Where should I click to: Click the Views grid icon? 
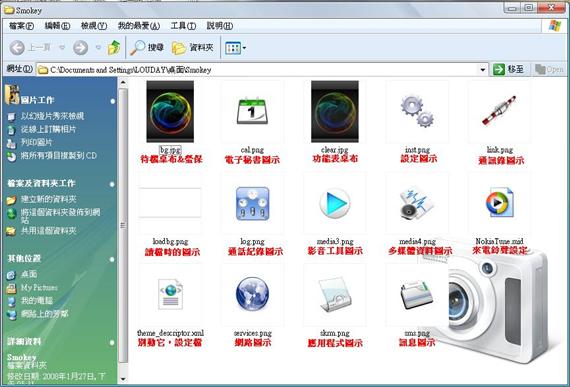point(233,48)
